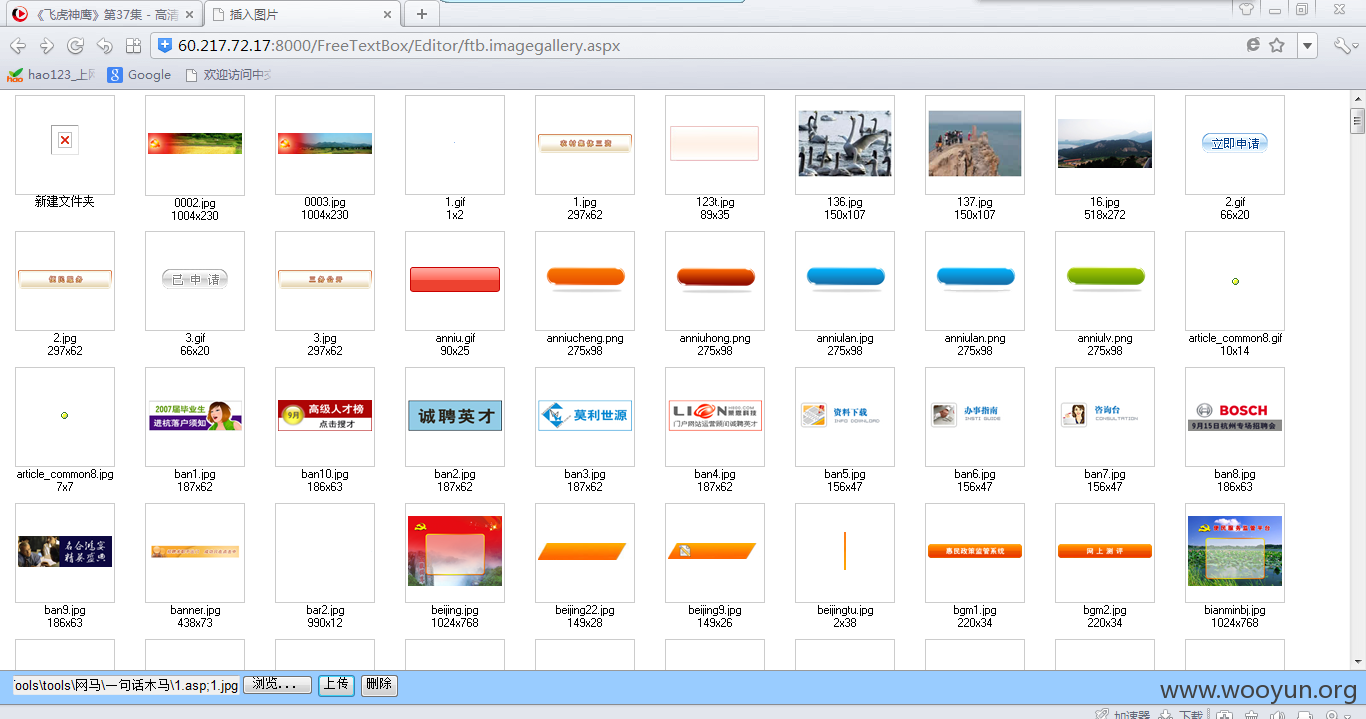This screenshot has width=1366, height=719.
Task: Click the file name banner.jpg
Action: [195, 610]
